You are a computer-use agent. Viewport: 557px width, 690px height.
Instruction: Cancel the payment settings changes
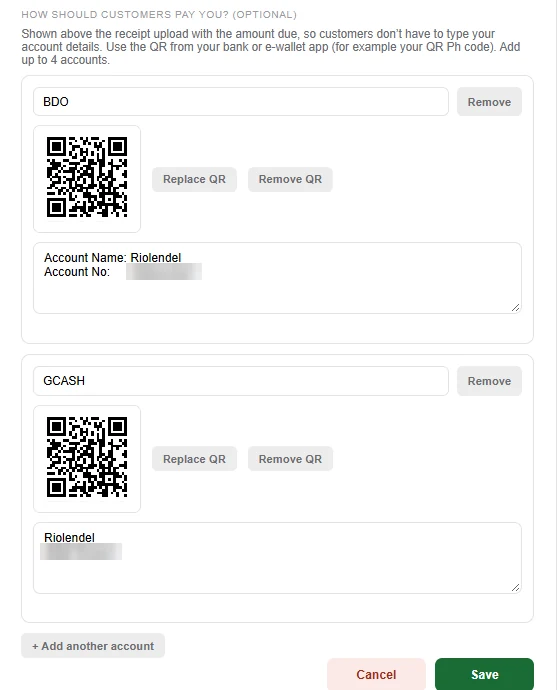pyautogui.click(x=376, y=674)
